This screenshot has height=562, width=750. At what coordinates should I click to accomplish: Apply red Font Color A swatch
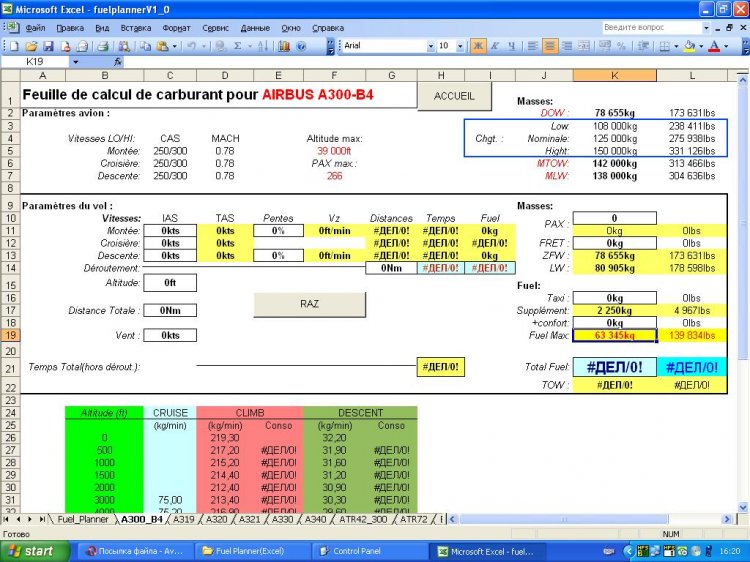click(714, 46)
